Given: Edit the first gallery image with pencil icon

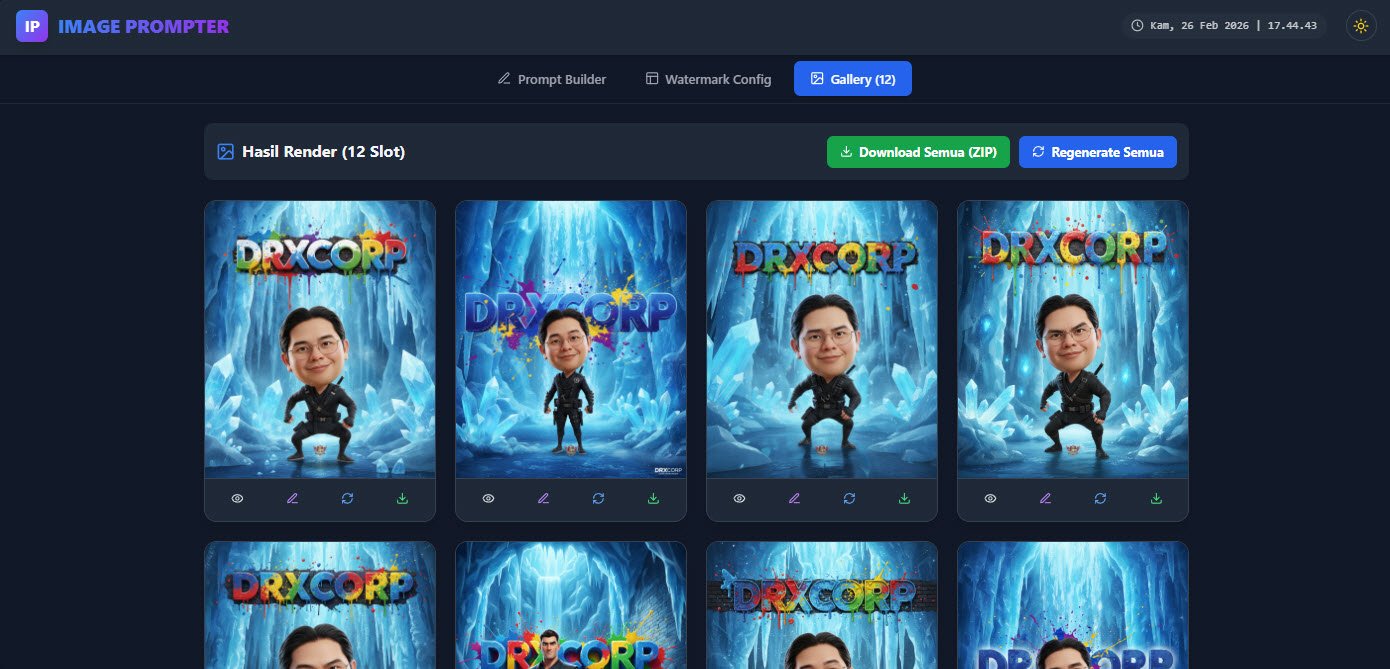Looking at the screenshot, I should click(x=292, y=498).
